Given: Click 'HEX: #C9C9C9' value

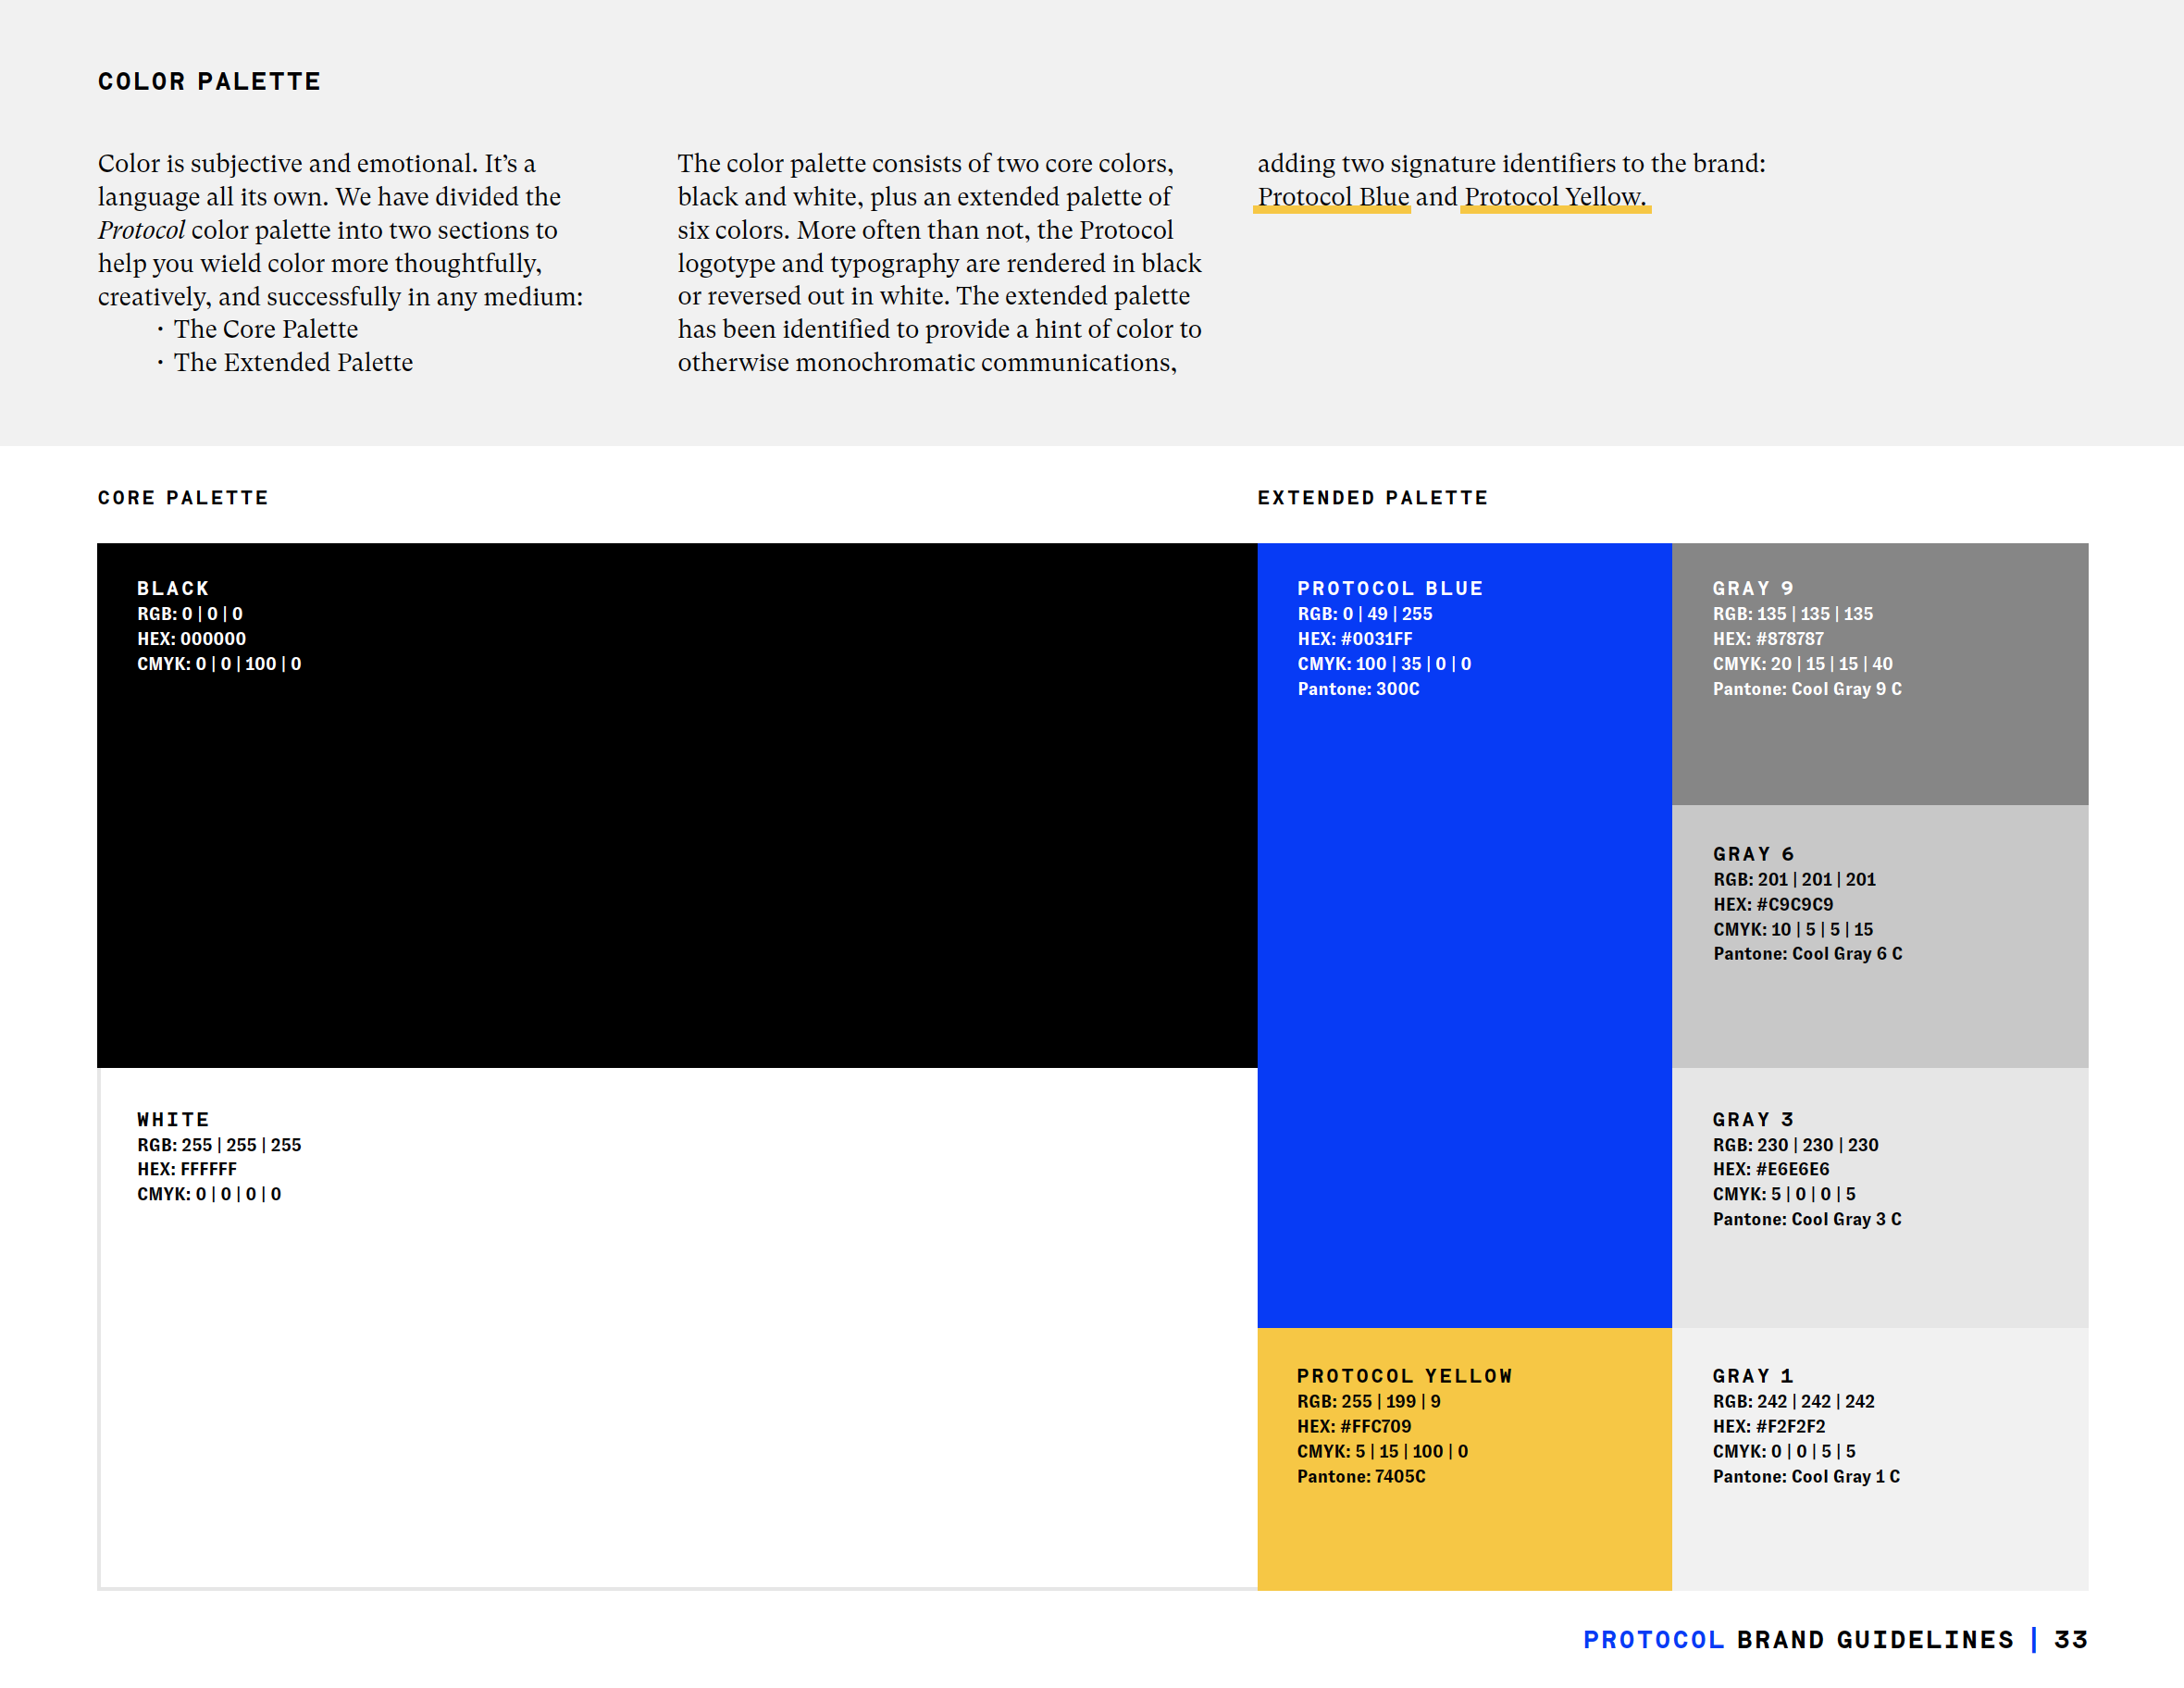Looking at the screenshot, I should click(1773, 905).
